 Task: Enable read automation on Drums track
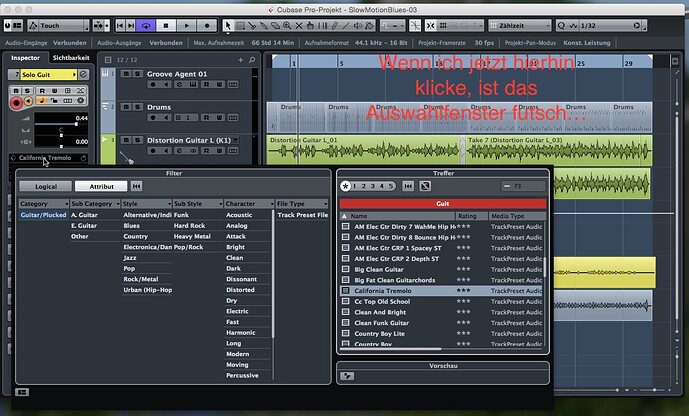[206, 117]
